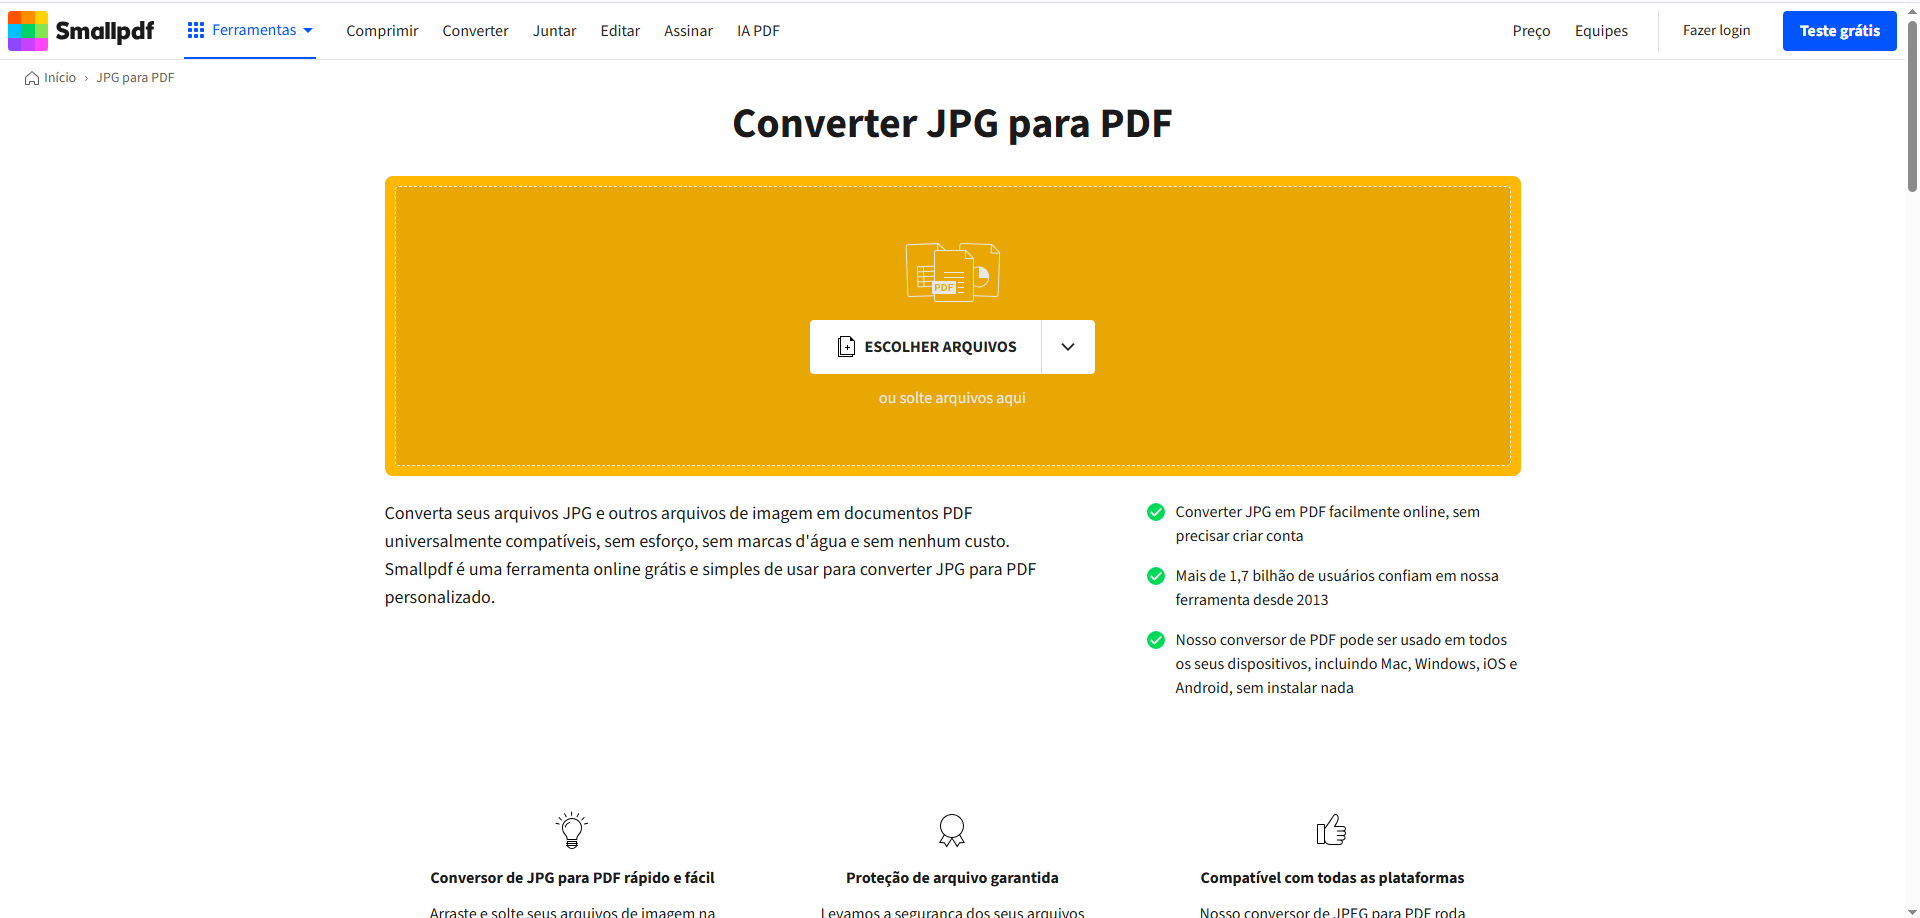Click the lightbulb icon above fast conversion

click(572, 830)
